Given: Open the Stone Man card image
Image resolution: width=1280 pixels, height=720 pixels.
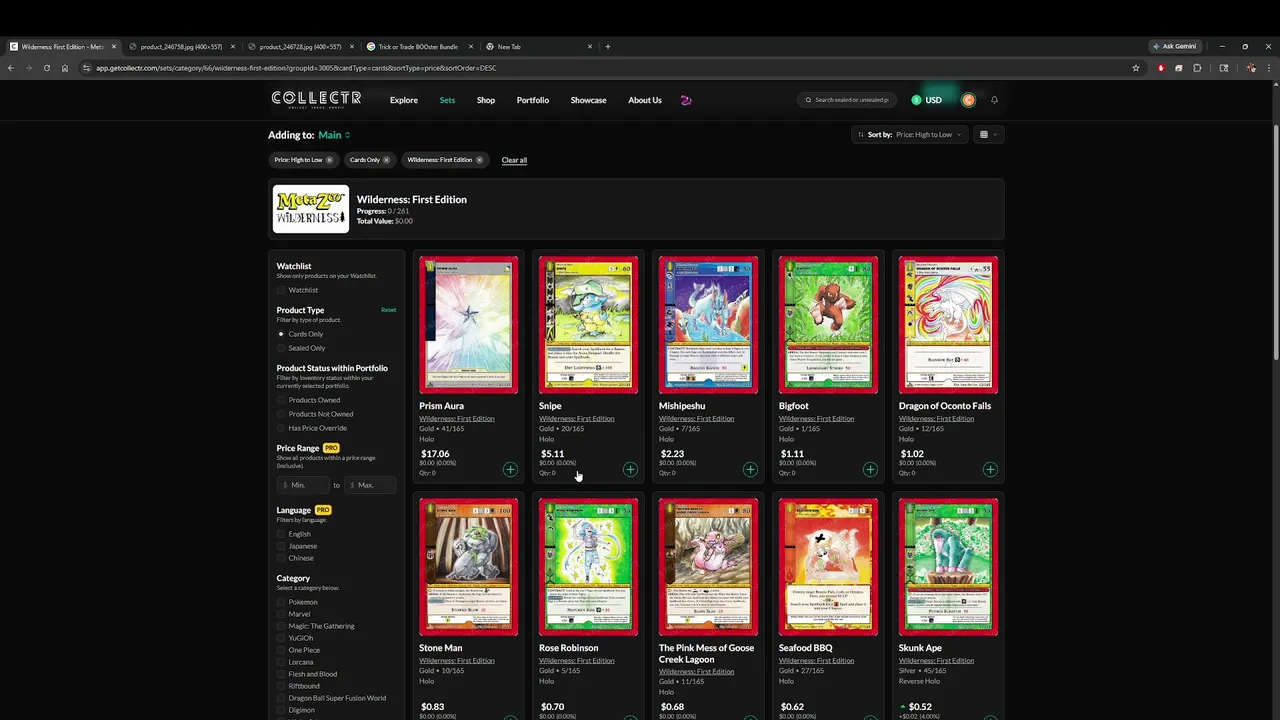Looking at the screenshot, I should pos(469,566).
